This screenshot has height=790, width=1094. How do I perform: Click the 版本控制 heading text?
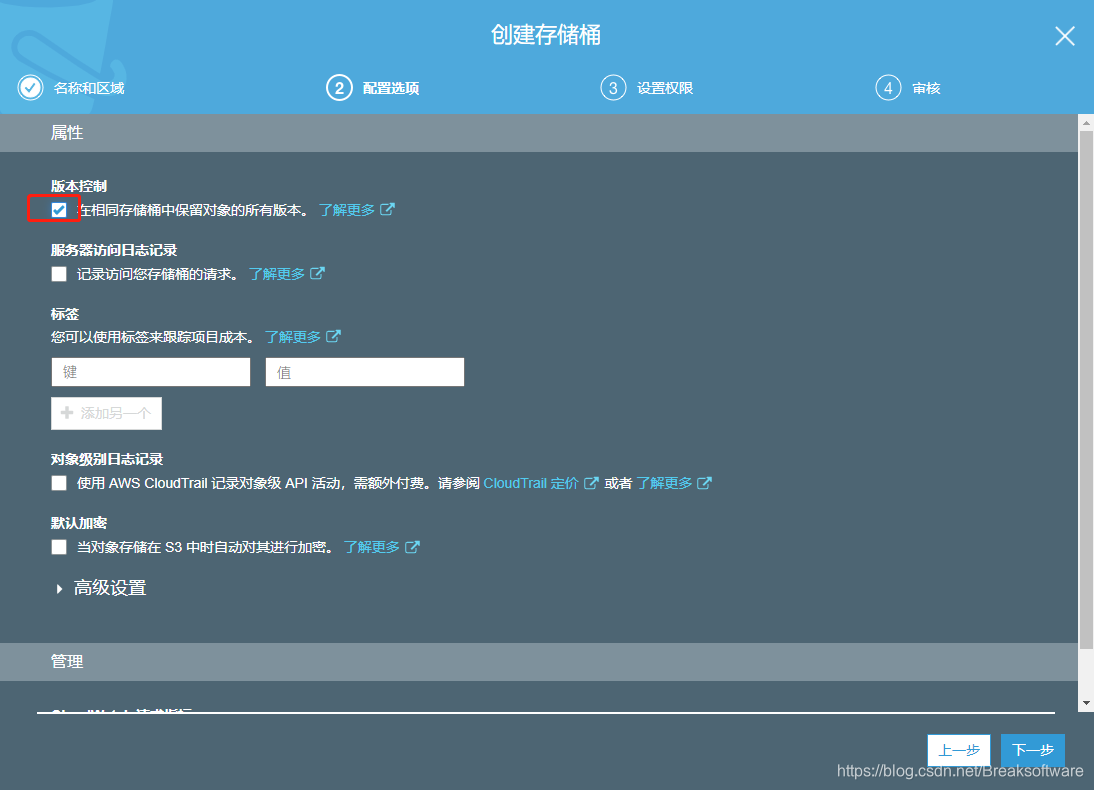(x=79, y=186)
